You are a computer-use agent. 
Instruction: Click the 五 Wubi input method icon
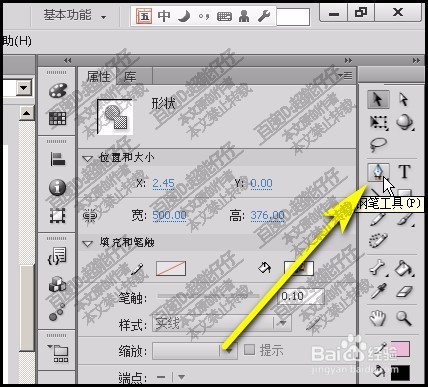(x=144, y=16)
